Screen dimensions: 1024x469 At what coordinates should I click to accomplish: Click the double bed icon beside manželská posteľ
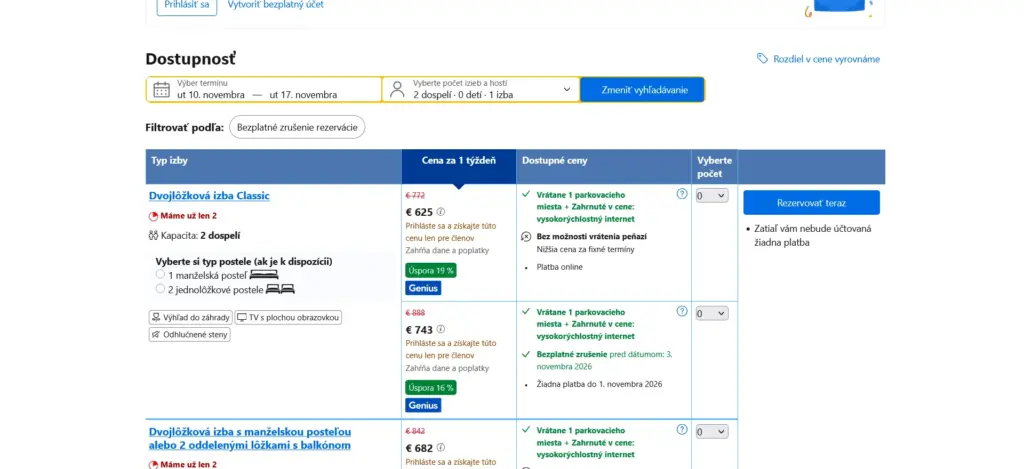coord(264,275)
